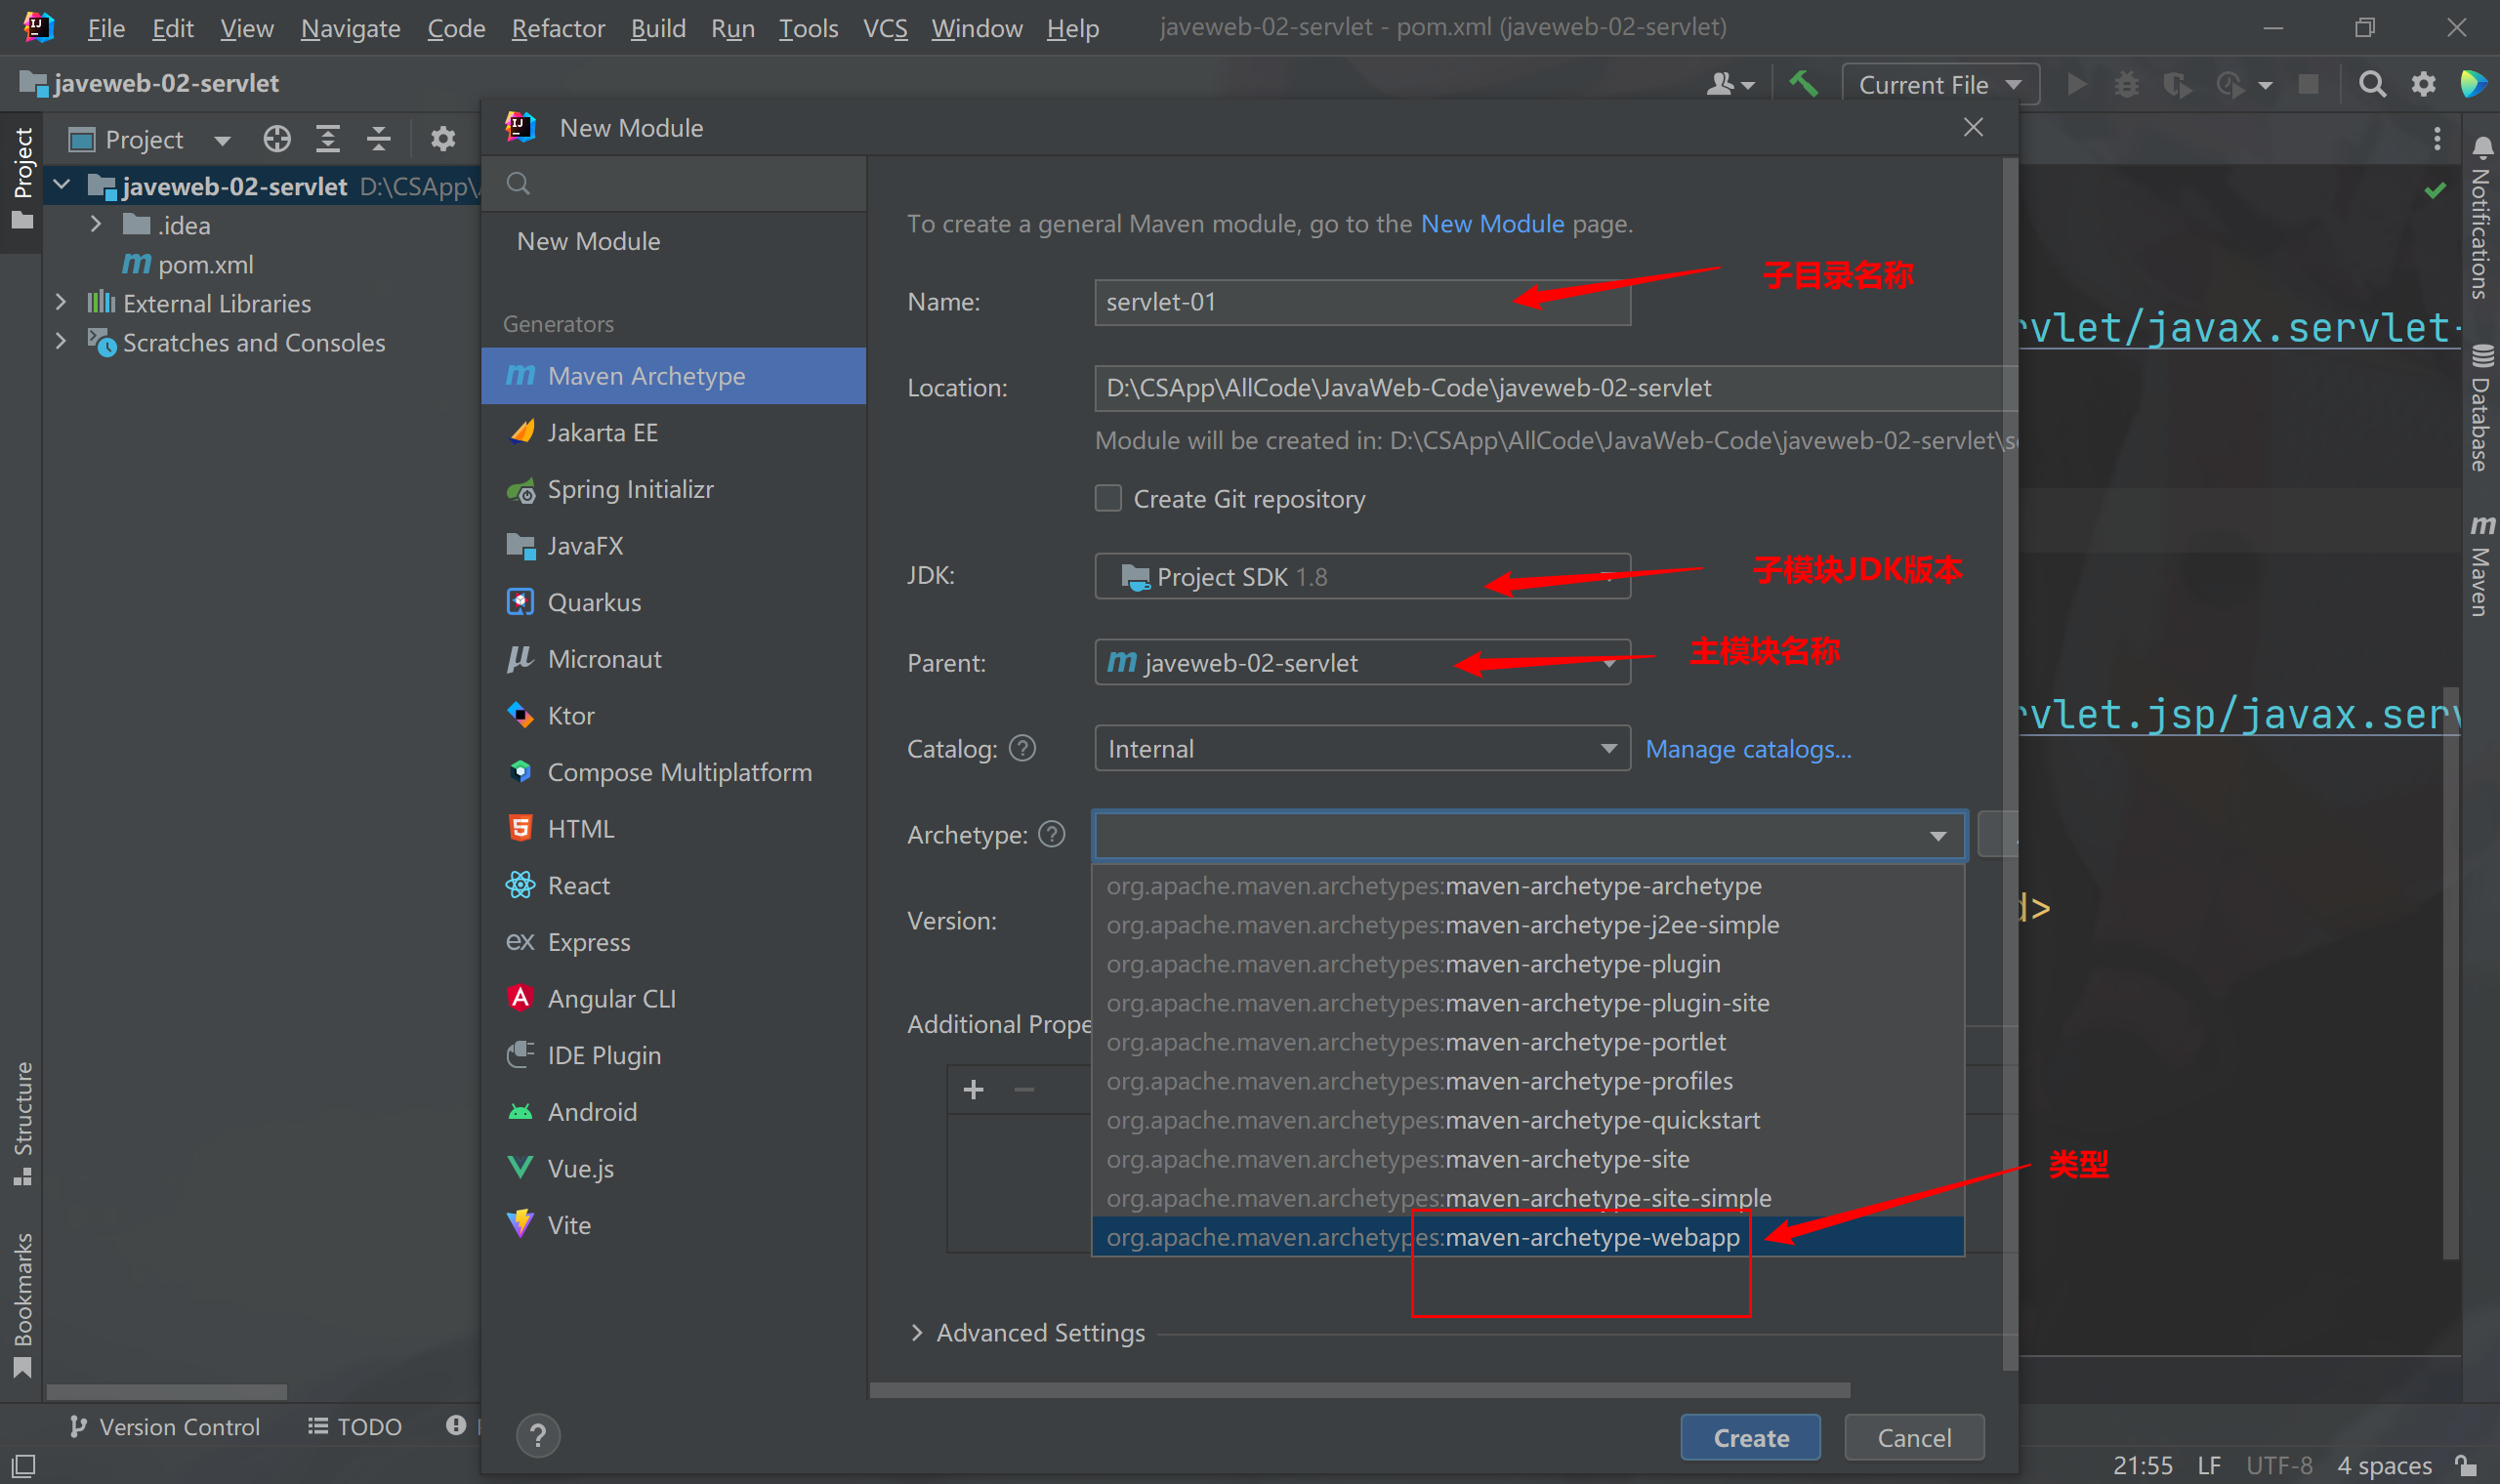Collapse javeweb-02-servlet project root
The image size is (2500, 1484).
[x=62, y=185]
